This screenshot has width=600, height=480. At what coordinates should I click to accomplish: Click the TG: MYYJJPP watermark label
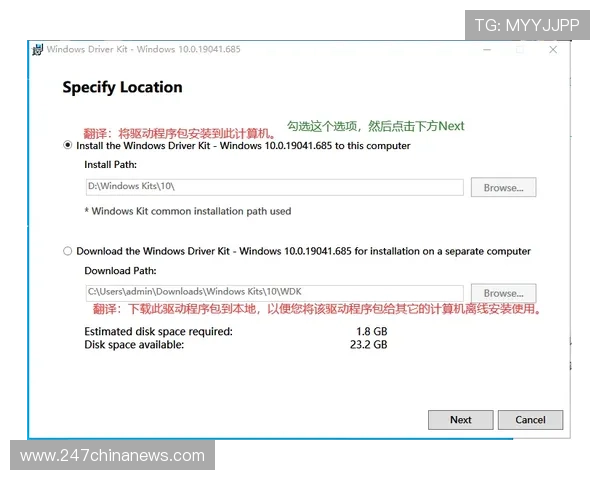tap(526, 25)
